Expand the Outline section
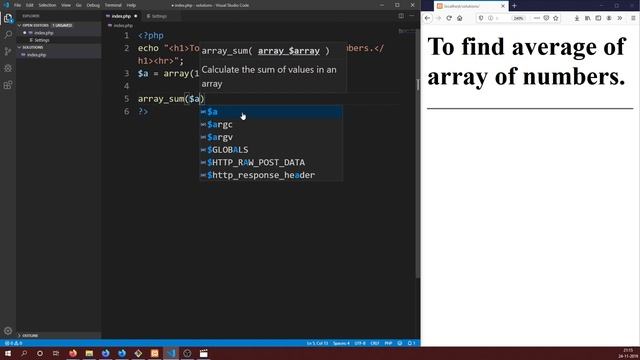This screenshot has height=360, width=640. pyautogui.click(x=59, y=336)
